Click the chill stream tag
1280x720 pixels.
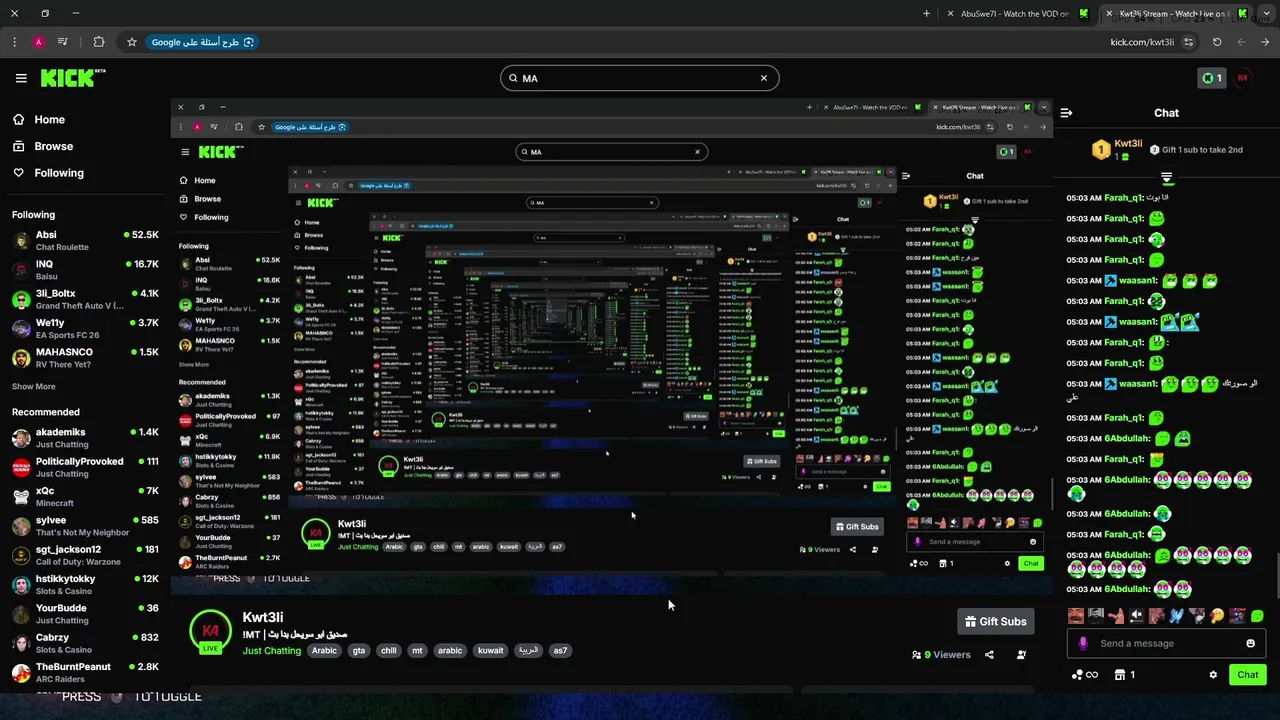tap(389, 650)
